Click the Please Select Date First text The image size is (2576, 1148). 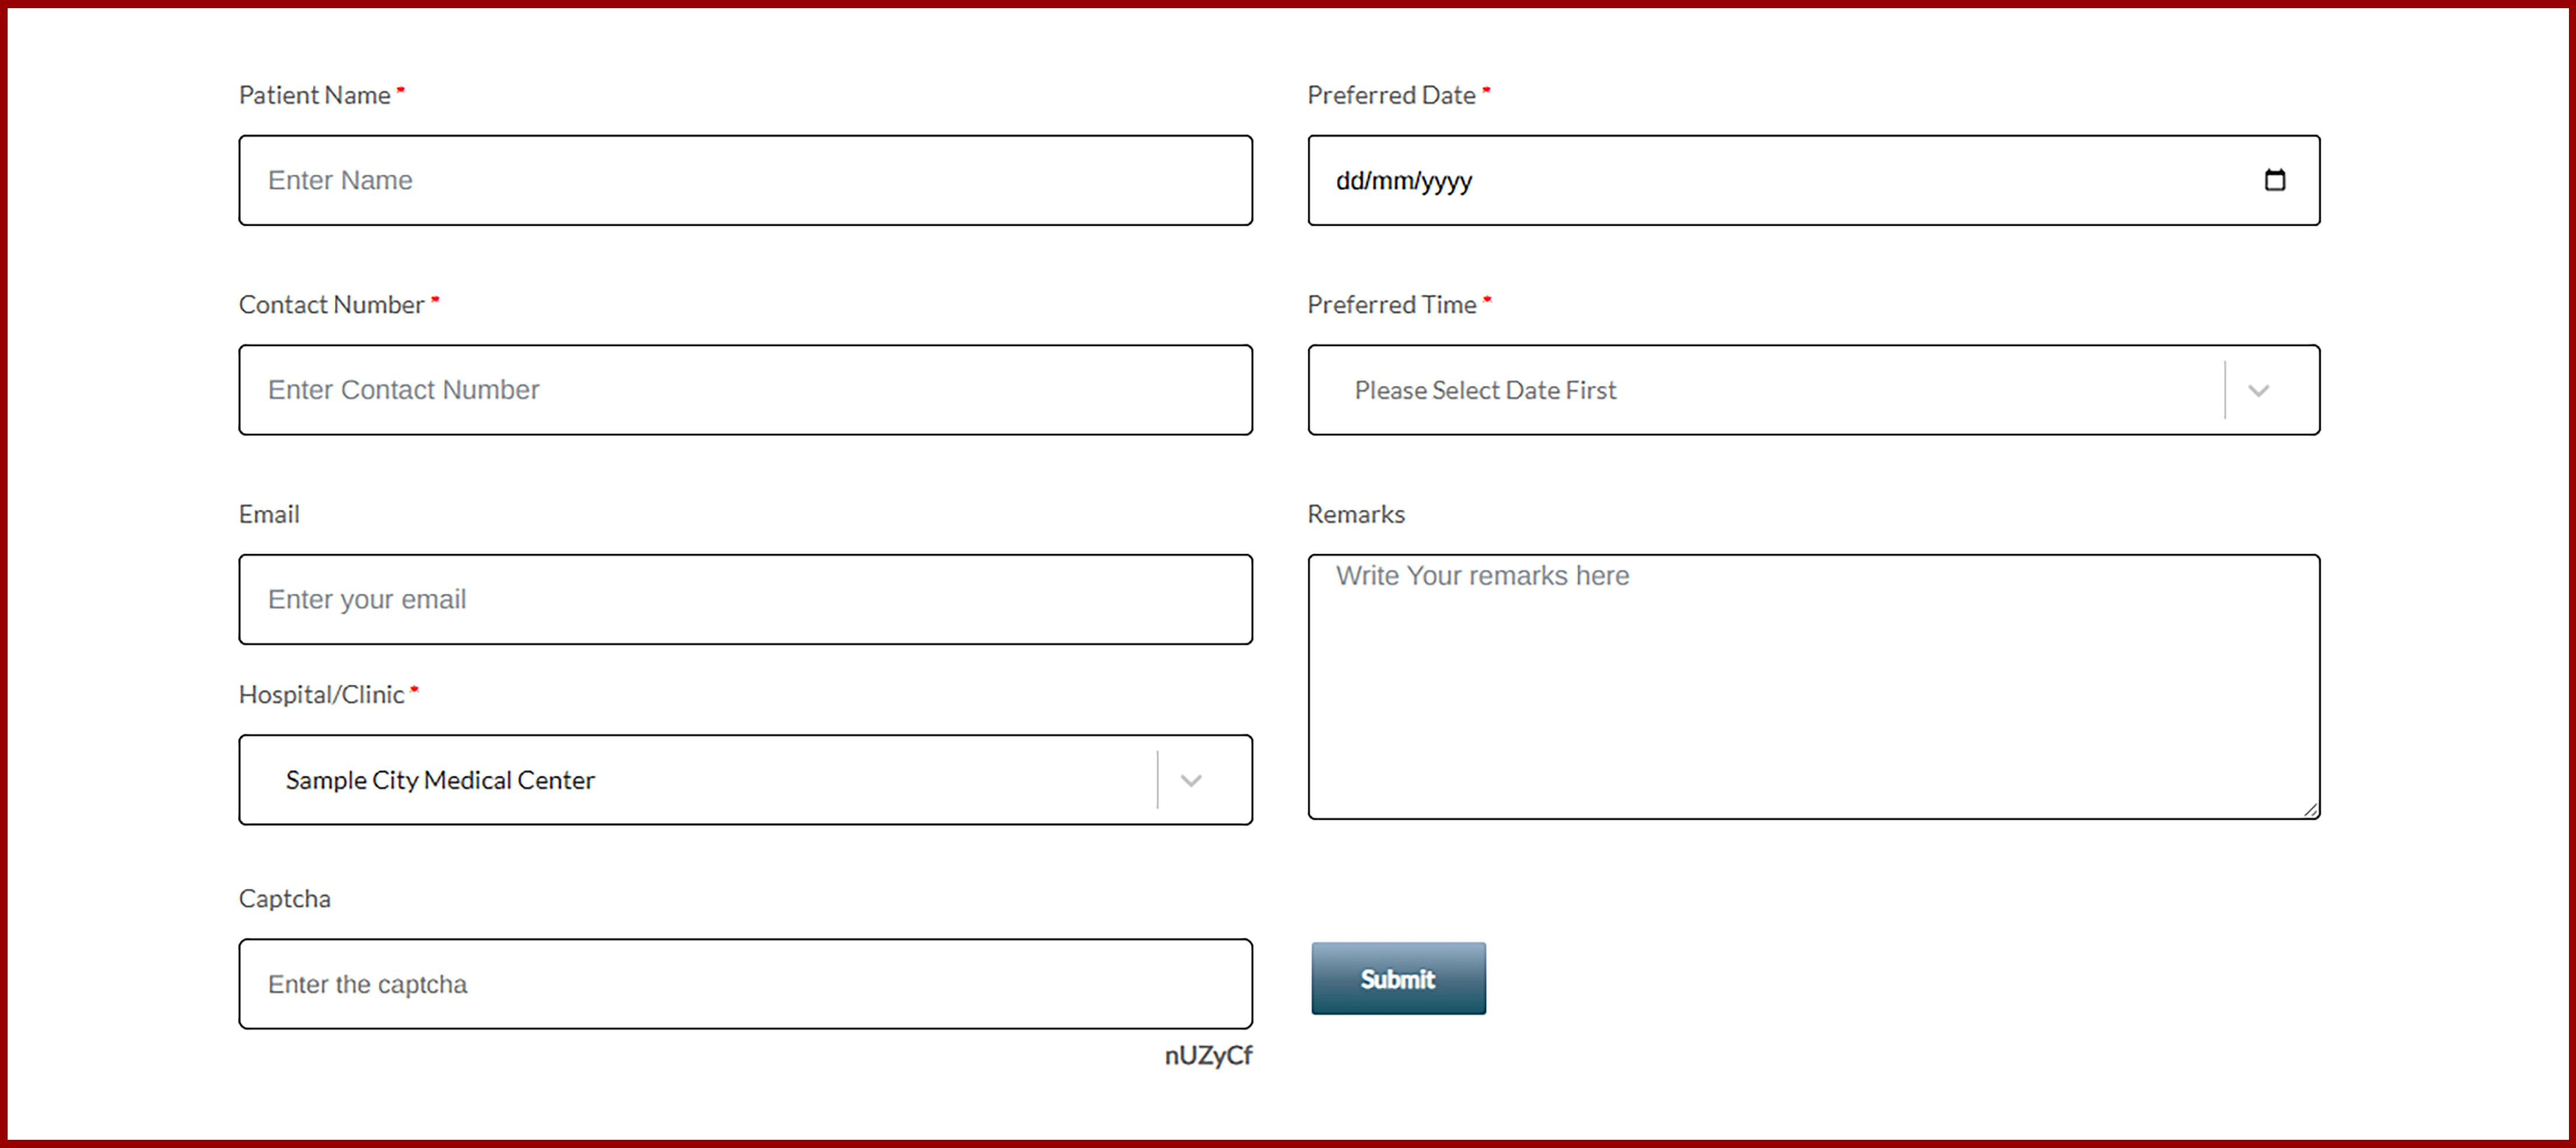[1485, 390]
